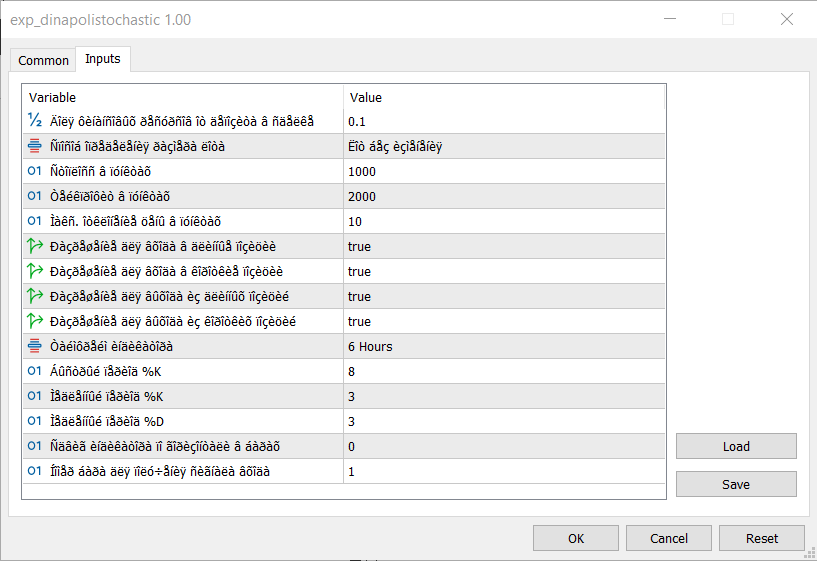This screenshot has width=817, height=561.
Task: Select the Inputs tab
Action: click(x=103, y=59)
